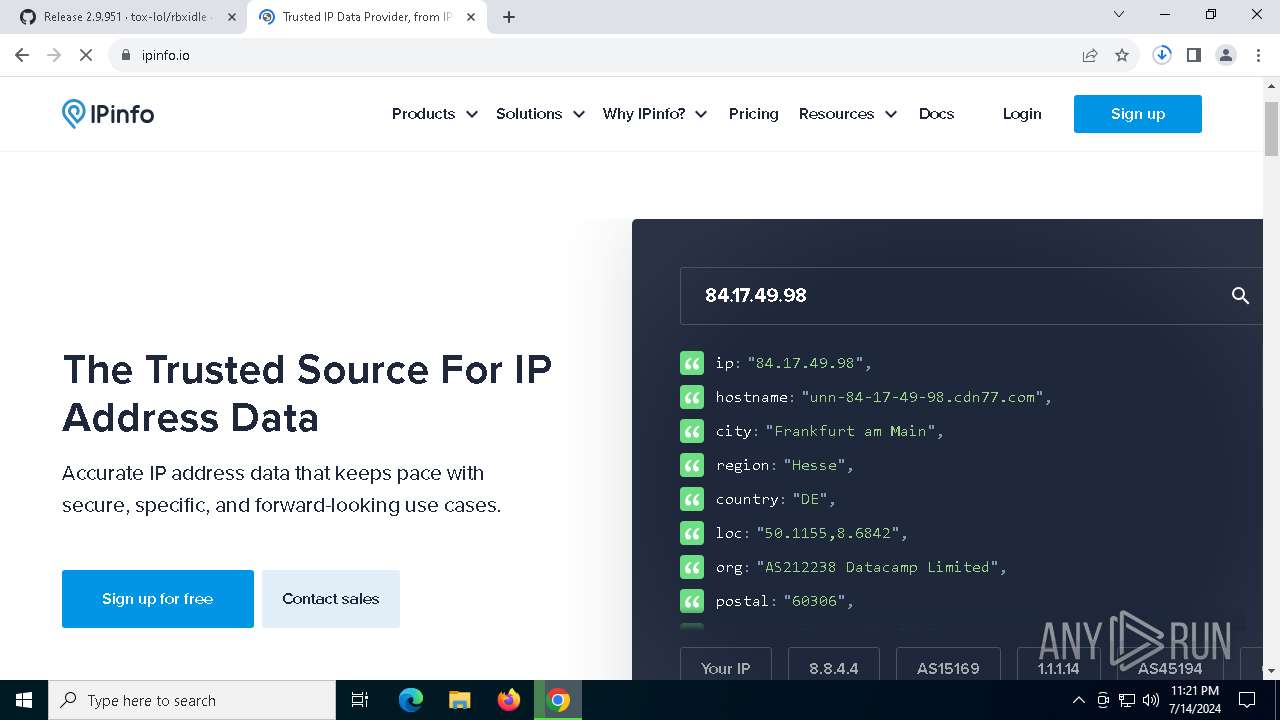Click the page vertical scrollbar thumb
The height and width of the screenshot is (720, 1280).
click(x=1271, y=128)
